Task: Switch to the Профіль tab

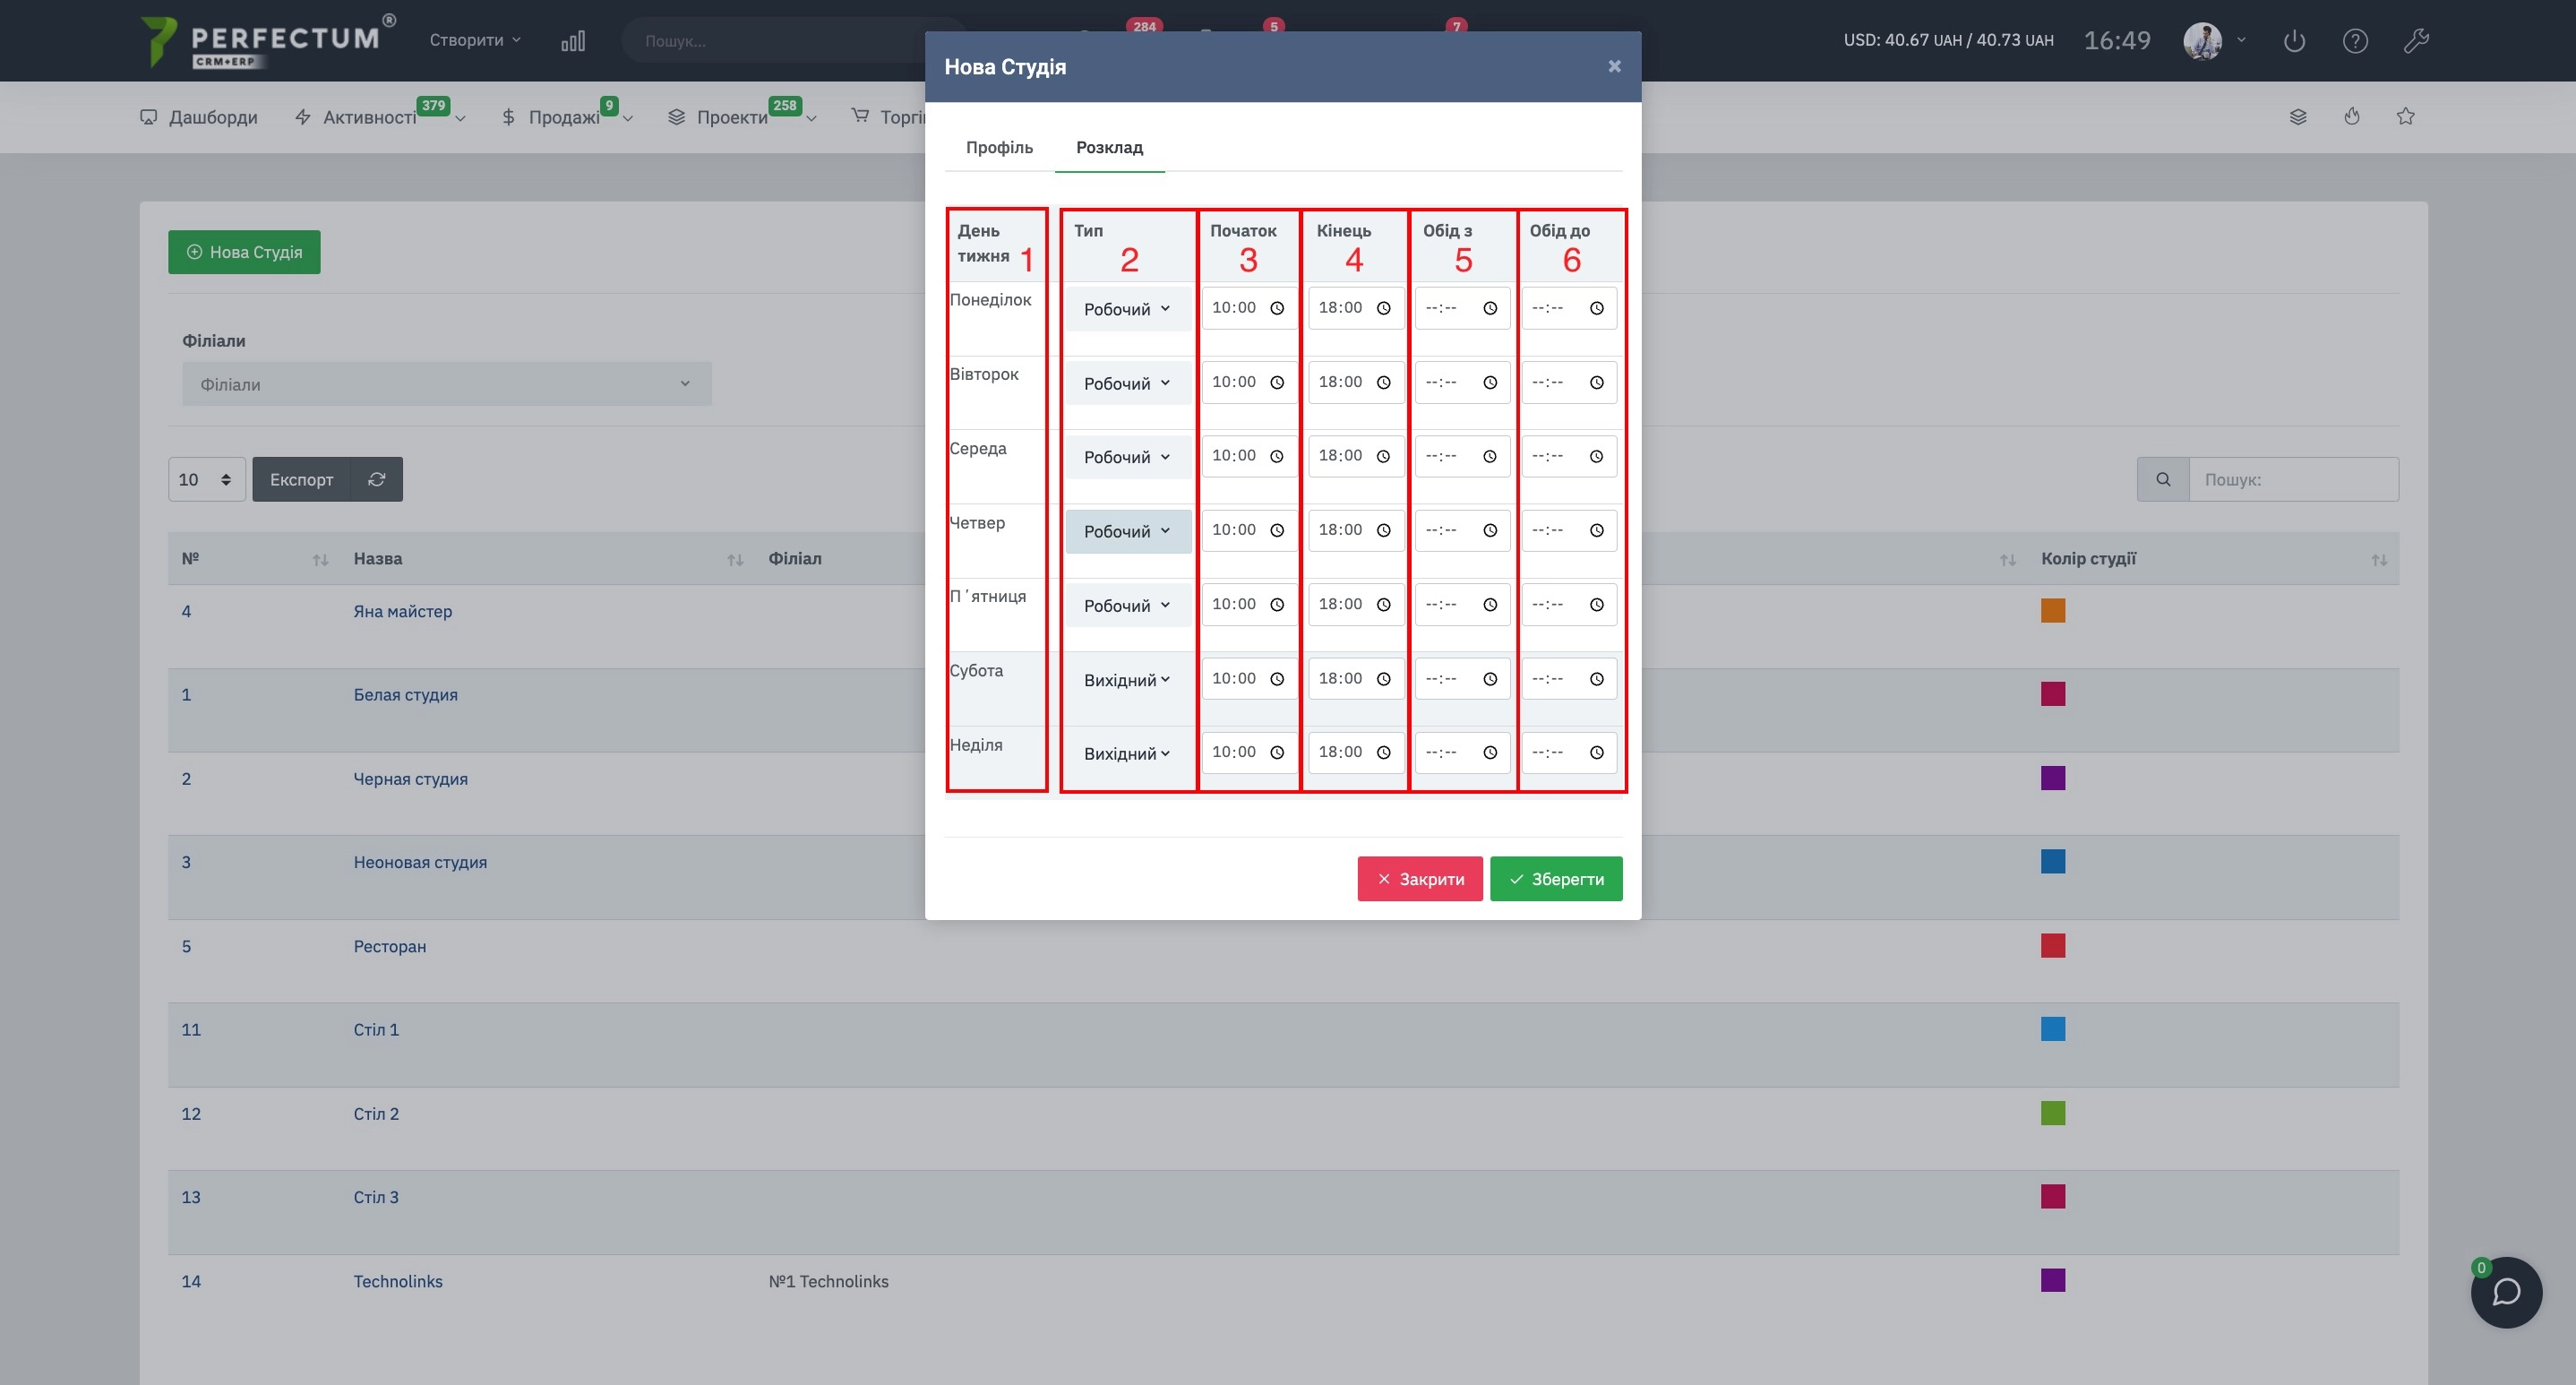Action: (x=999, y=148)
